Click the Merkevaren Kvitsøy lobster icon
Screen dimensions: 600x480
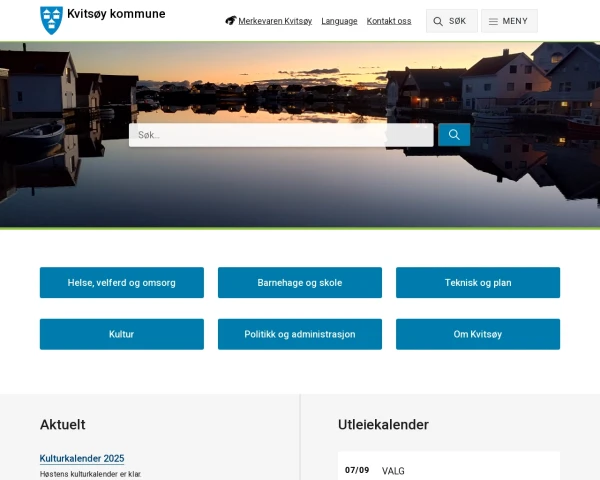tap(231, 20)
